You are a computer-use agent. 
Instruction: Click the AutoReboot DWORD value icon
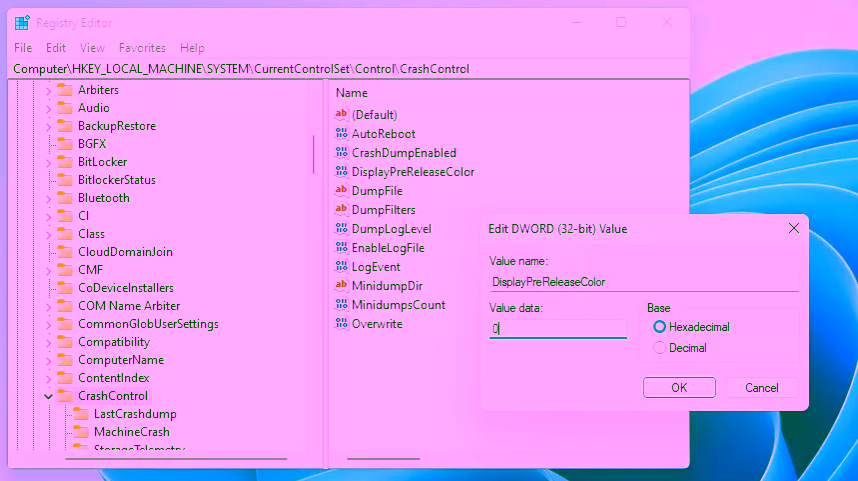341,134
